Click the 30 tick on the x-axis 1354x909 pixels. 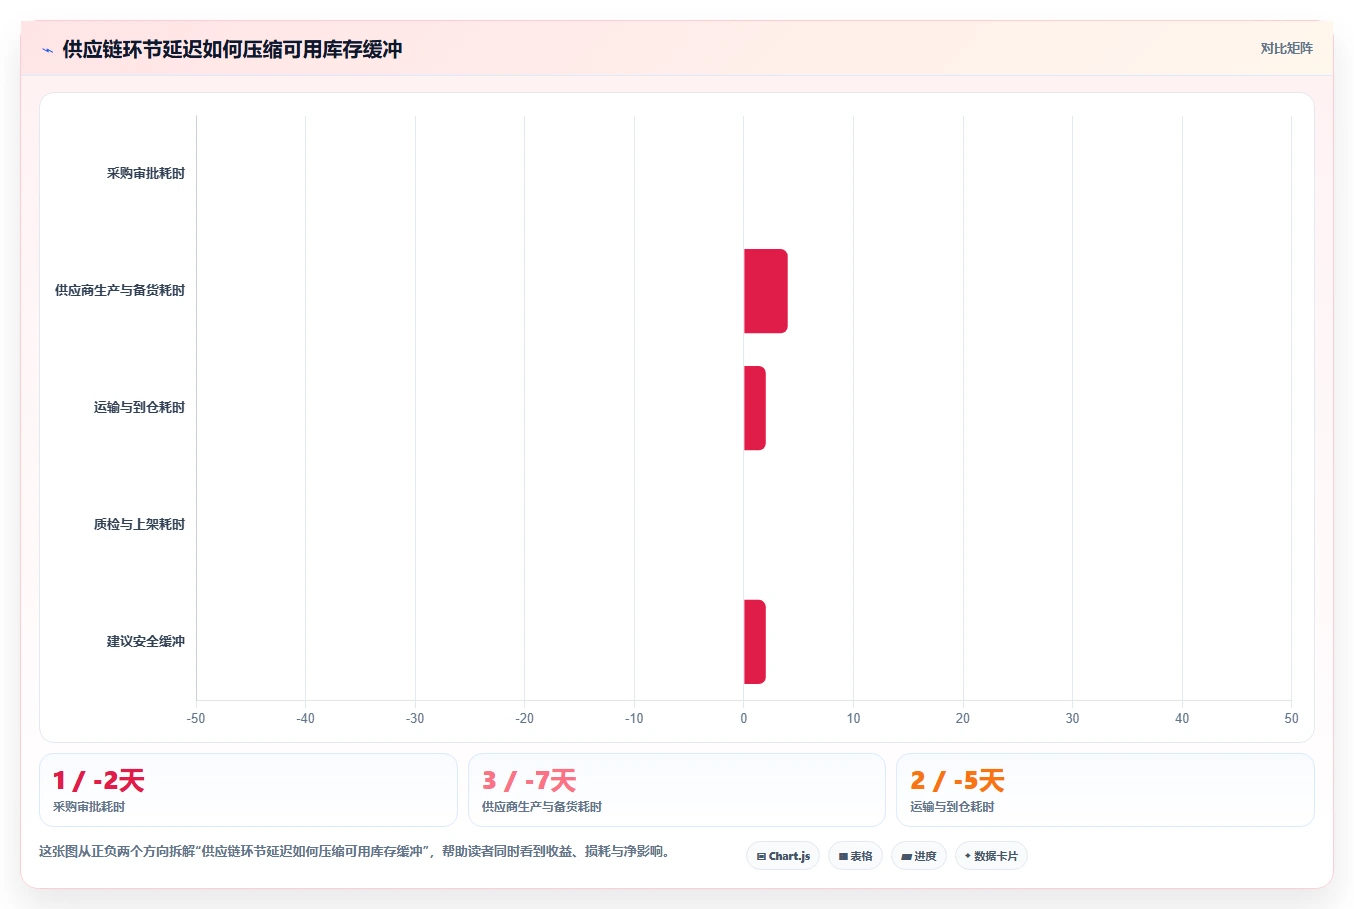click(x=1072, y=718)
